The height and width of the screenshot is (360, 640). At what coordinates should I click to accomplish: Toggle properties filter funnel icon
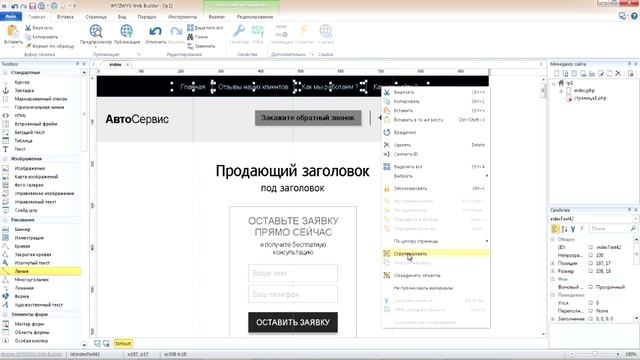pos(573,229)
